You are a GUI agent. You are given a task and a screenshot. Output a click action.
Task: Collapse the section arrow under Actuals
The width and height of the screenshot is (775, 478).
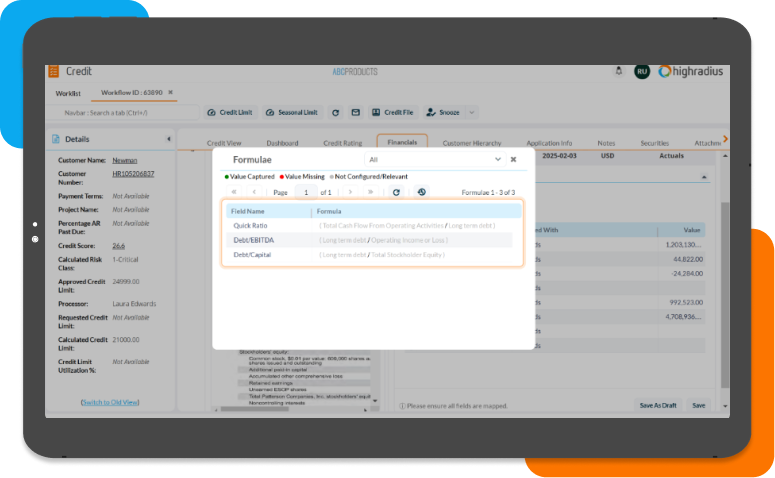click(704, 176)
